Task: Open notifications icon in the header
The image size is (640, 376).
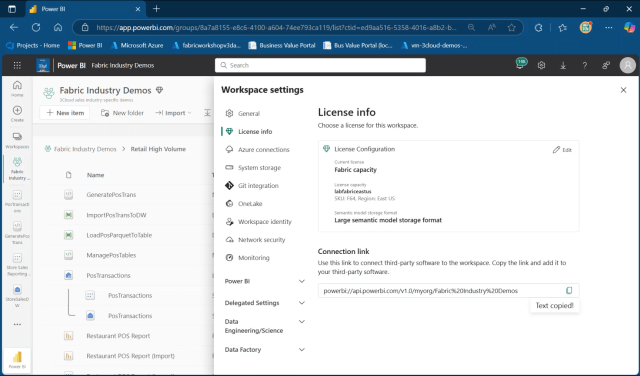Action: tap(520, 64)
